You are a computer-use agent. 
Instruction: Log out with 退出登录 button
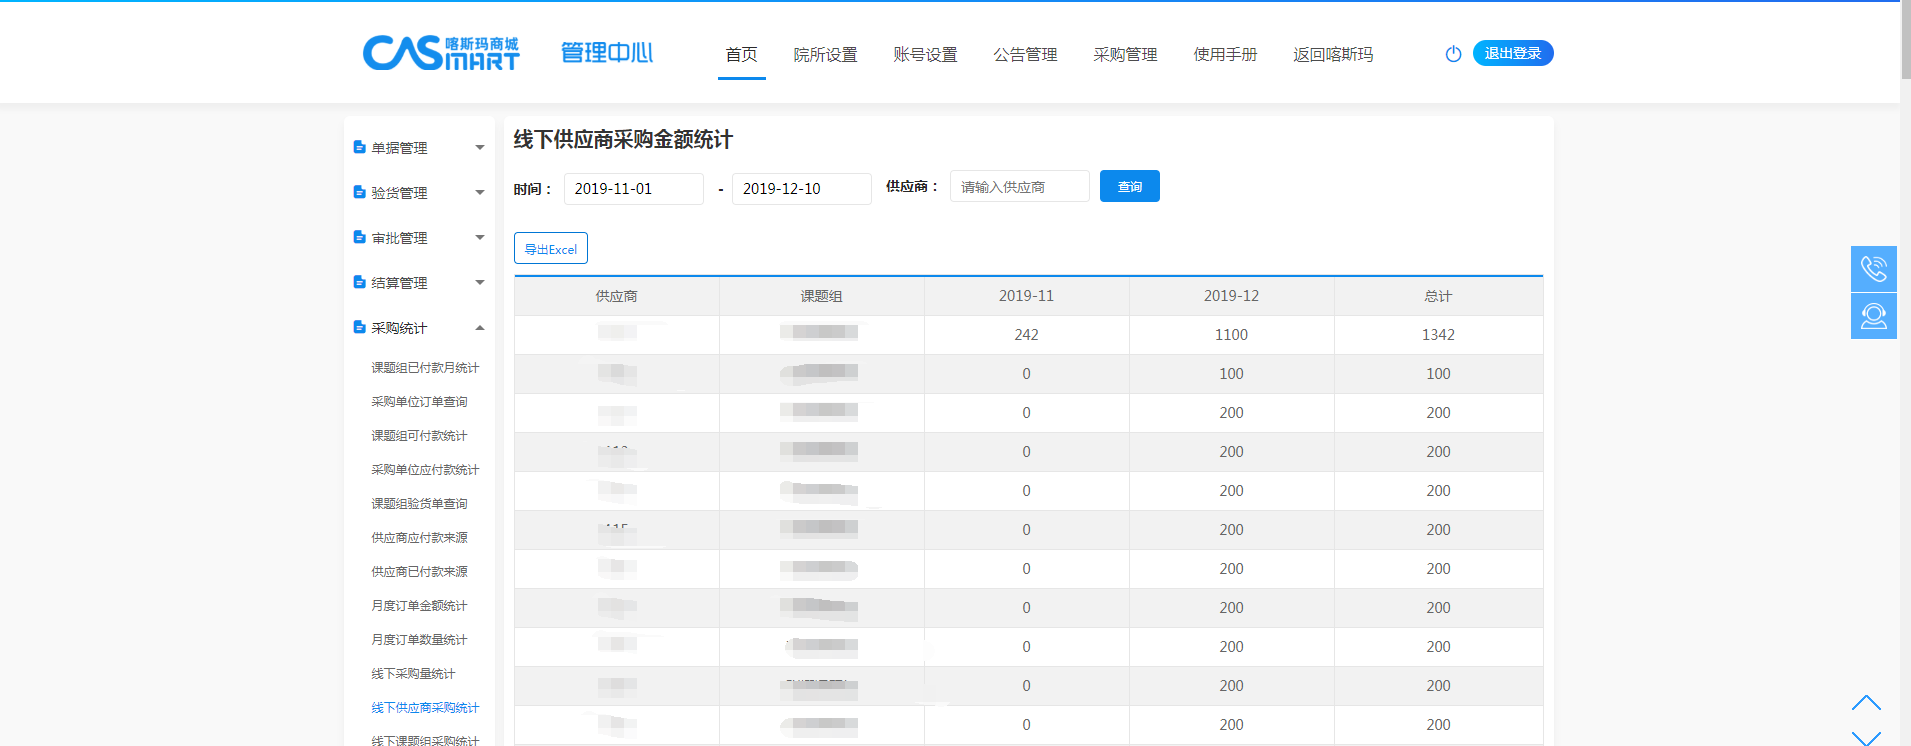pos(1512,53)
